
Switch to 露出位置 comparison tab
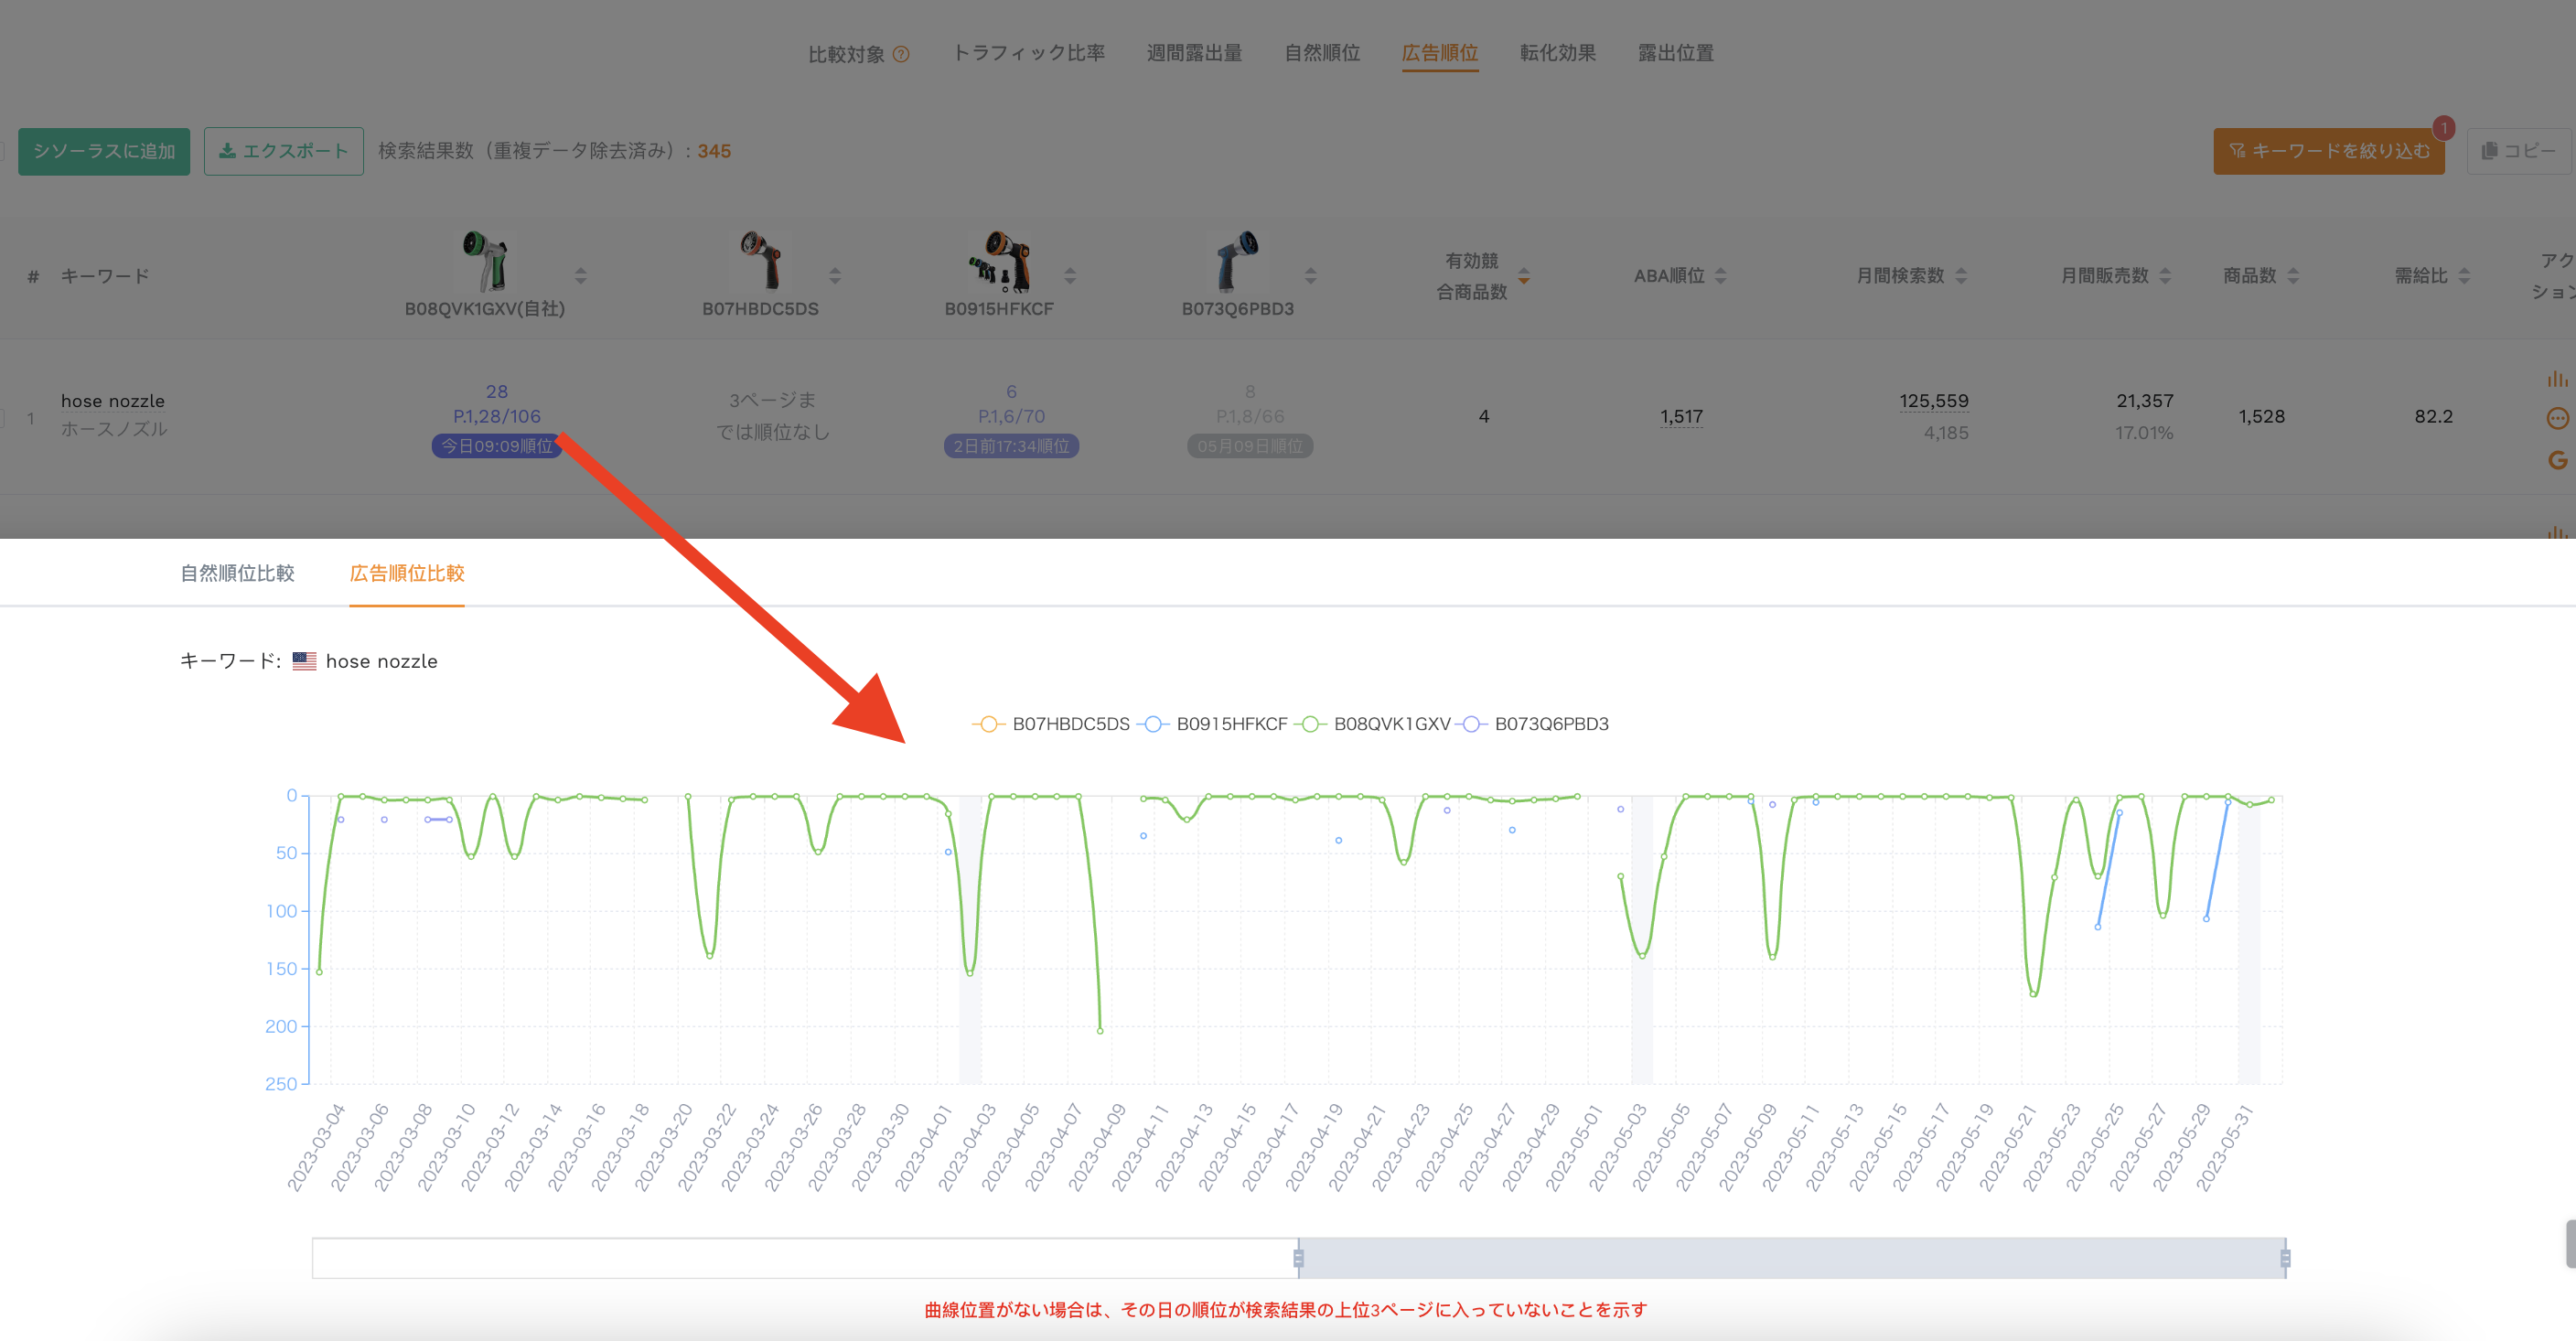click(x=1676, y=53)
